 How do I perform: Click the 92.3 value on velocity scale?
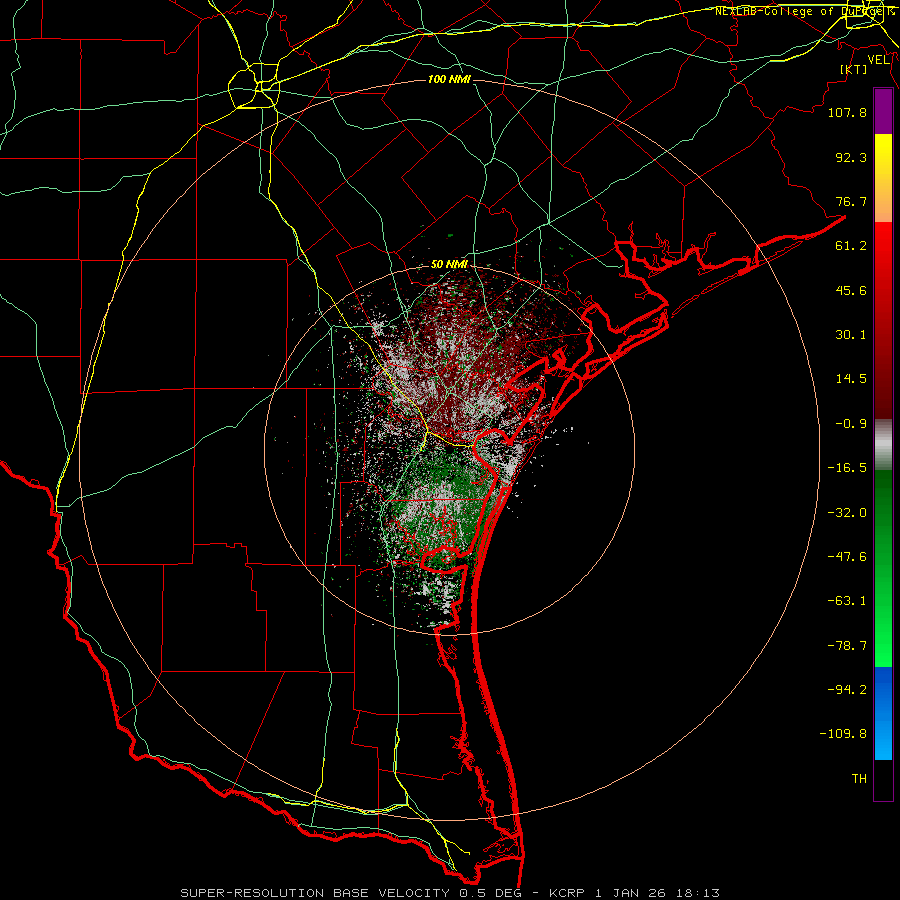pyautogui.click(x=851, y=157)
